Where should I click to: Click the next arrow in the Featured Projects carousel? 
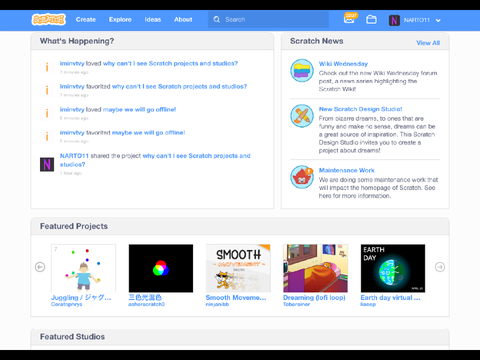click(440, 267)
